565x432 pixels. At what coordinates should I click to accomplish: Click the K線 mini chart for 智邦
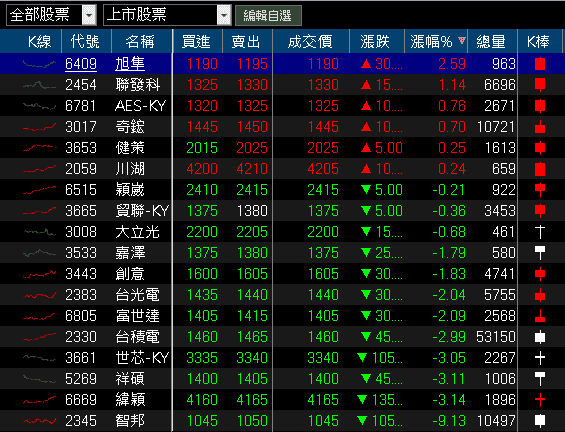pyautogui.click(x=39, y=421)
